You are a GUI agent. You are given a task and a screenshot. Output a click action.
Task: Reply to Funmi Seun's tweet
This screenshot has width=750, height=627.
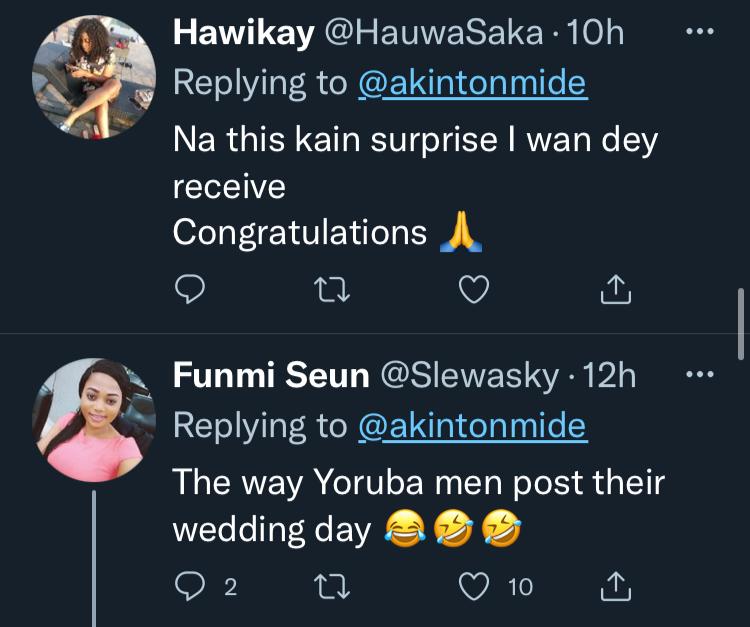click(x=190, y=586)
